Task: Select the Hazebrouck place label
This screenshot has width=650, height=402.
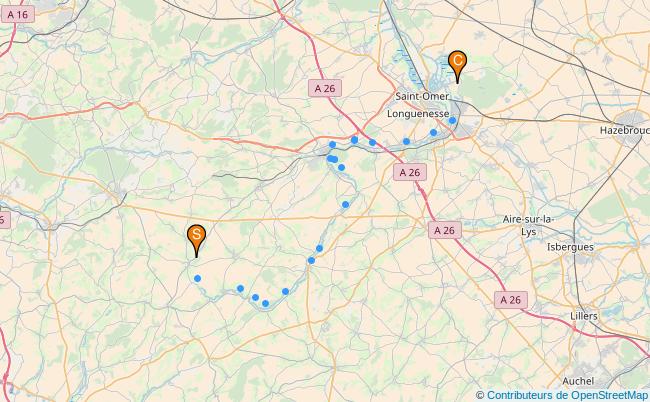Action: coord(625,130)
